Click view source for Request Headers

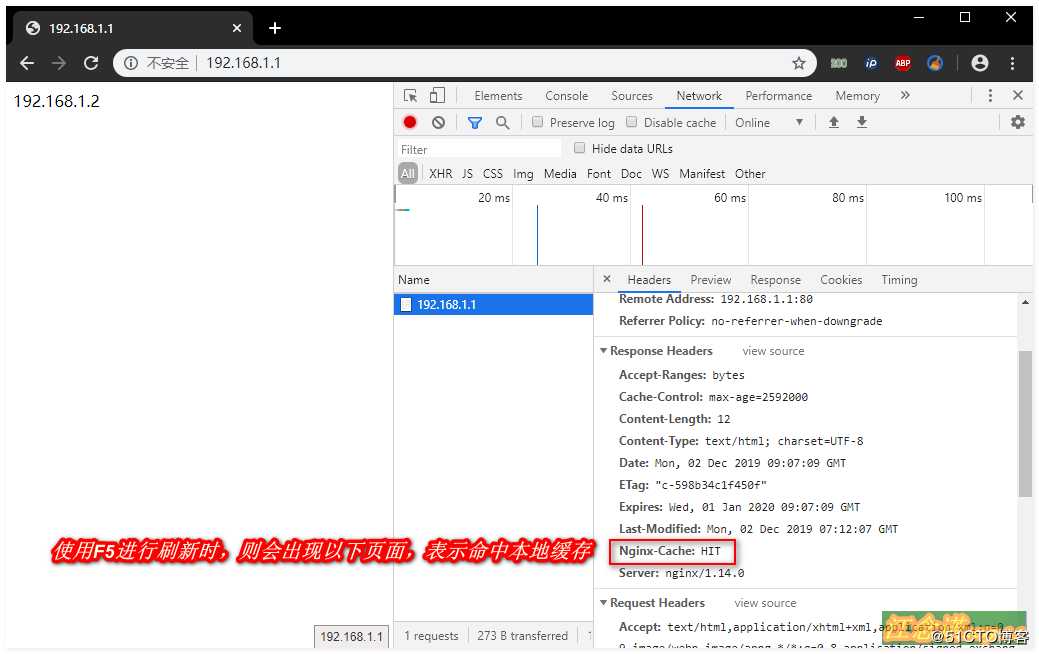(765, 603)
